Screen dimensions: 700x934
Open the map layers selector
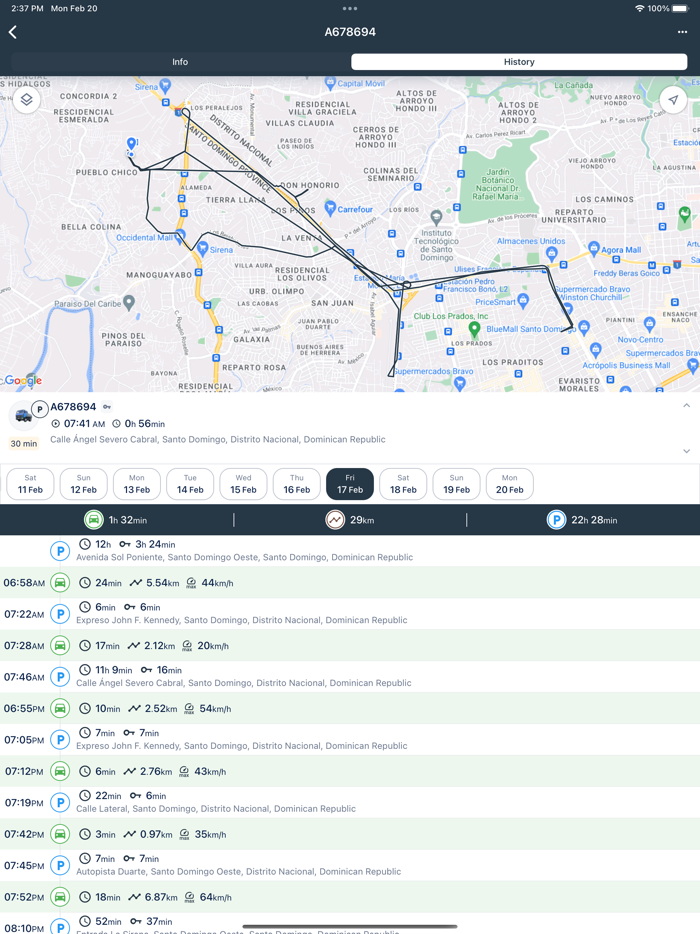(x=26, y=99)
